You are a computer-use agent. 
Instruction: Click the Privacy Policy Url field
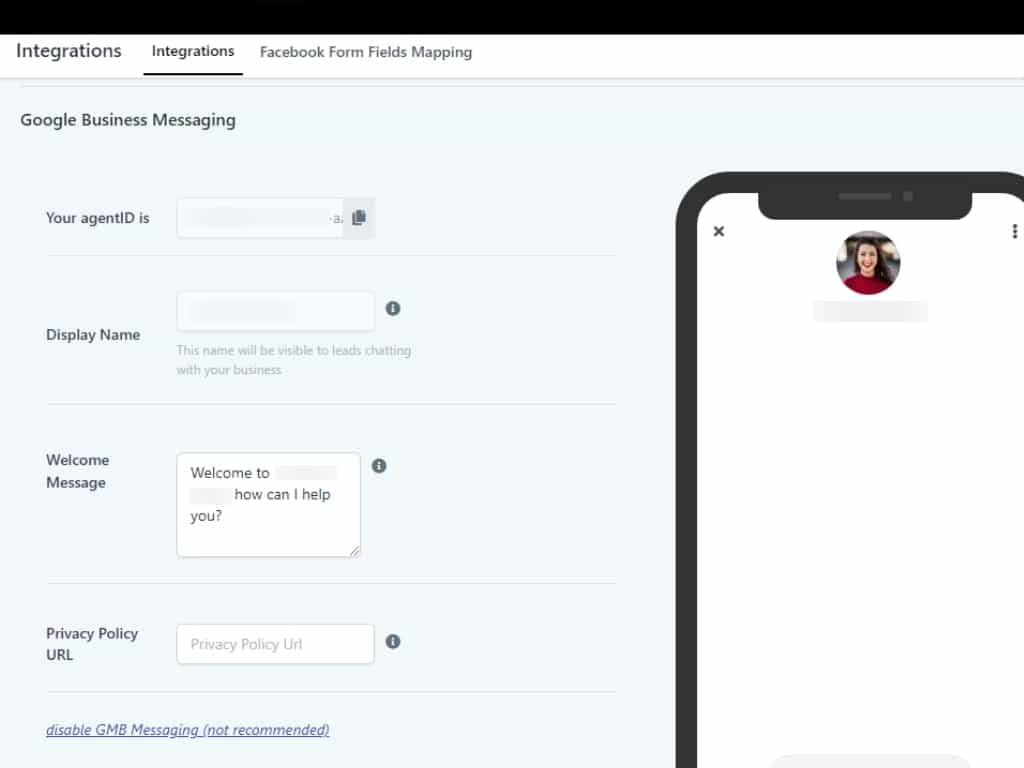click(275, 644)
